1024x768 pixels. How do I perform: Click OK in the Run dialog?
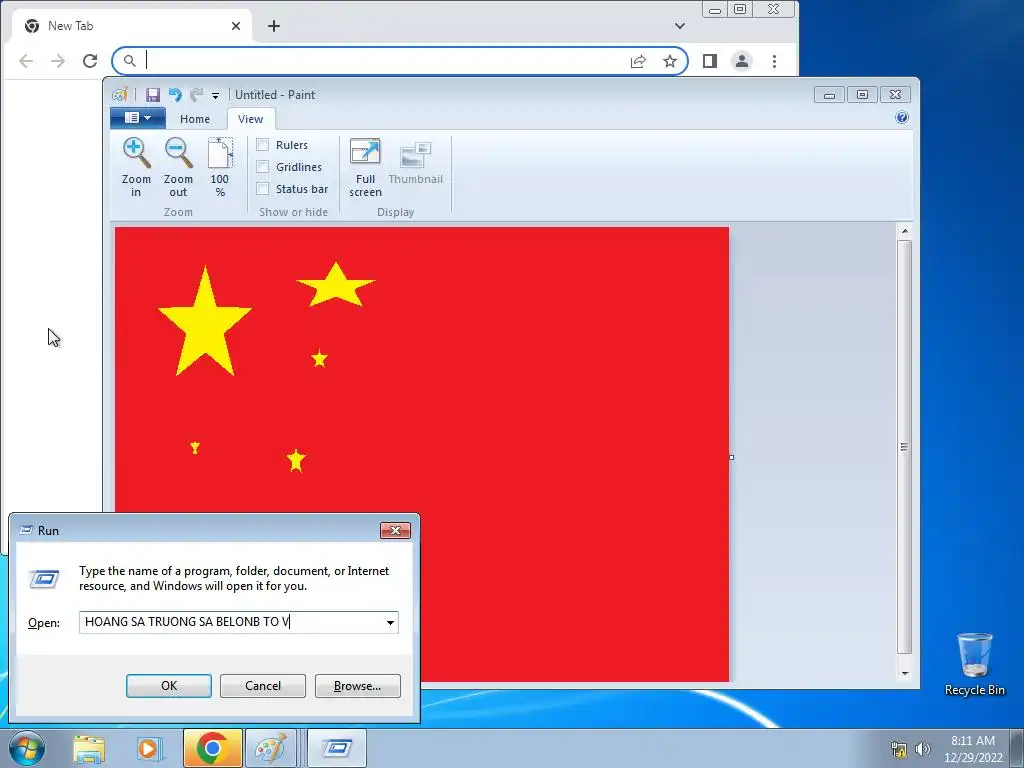pos(168,686)
